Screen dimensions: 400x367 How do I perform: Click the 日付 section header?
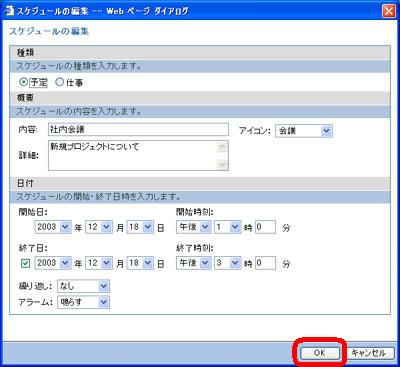pyautogui.click(x=200, y=183)
